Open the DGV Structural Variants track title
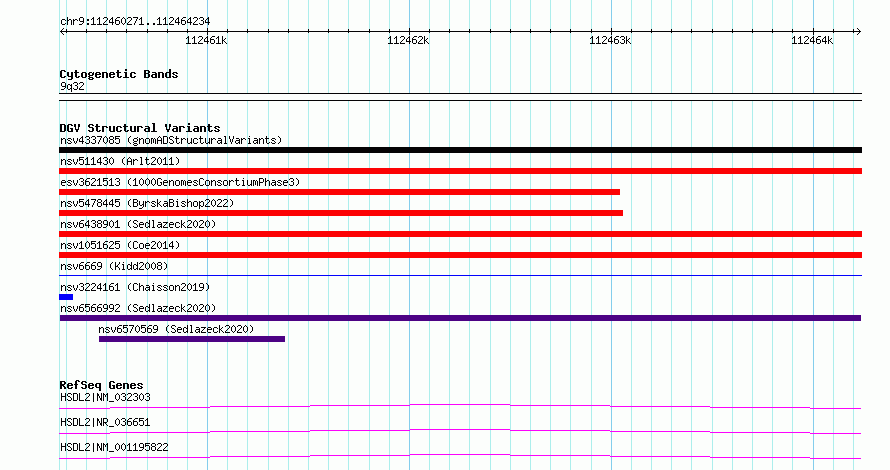The height and width of the screenshot is (470, 890). 140,128
